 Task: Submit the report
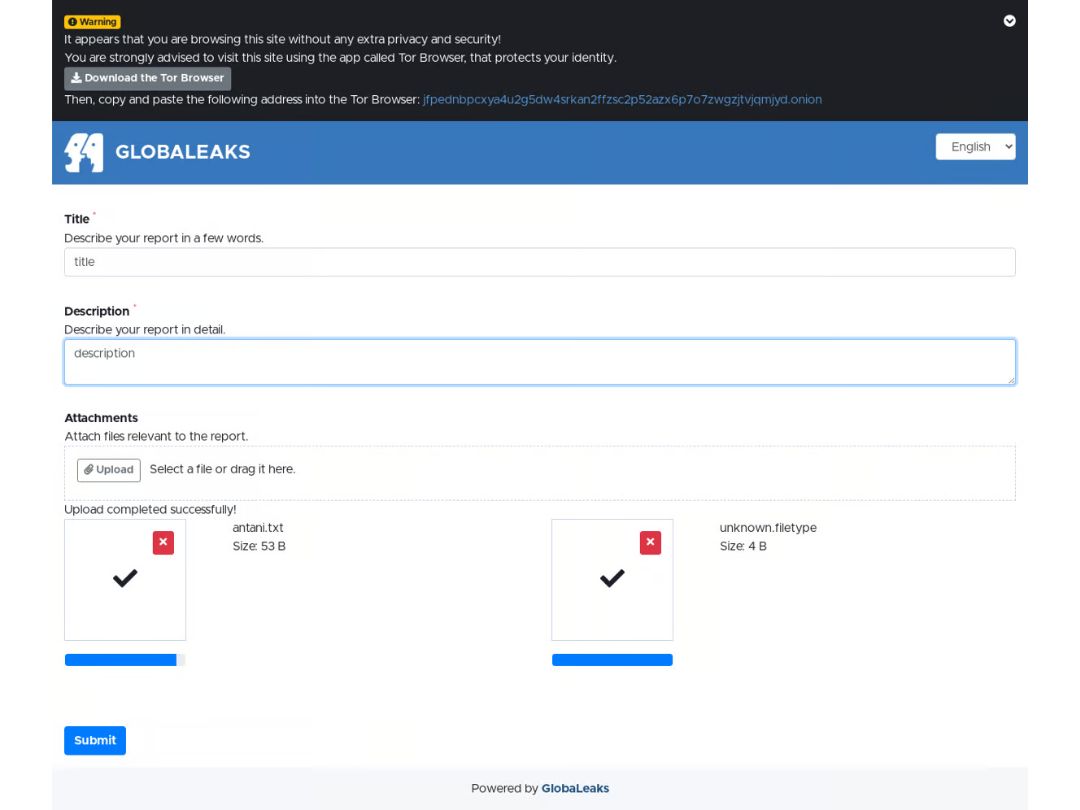(x=95, y=740)
